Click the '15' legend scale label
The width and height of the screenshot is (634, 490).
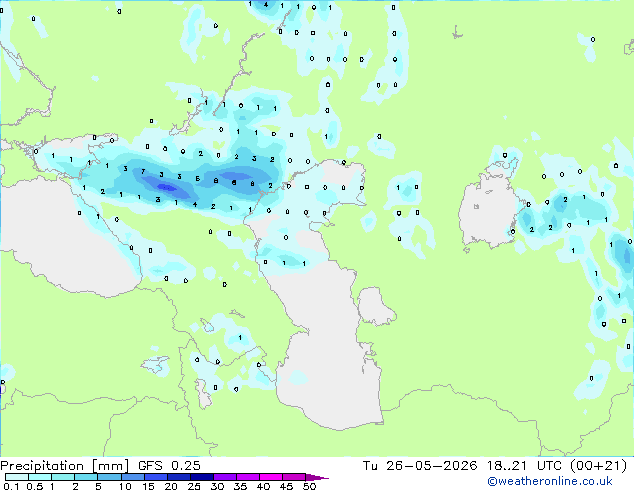pyautogui.click(x=148, y=486)
